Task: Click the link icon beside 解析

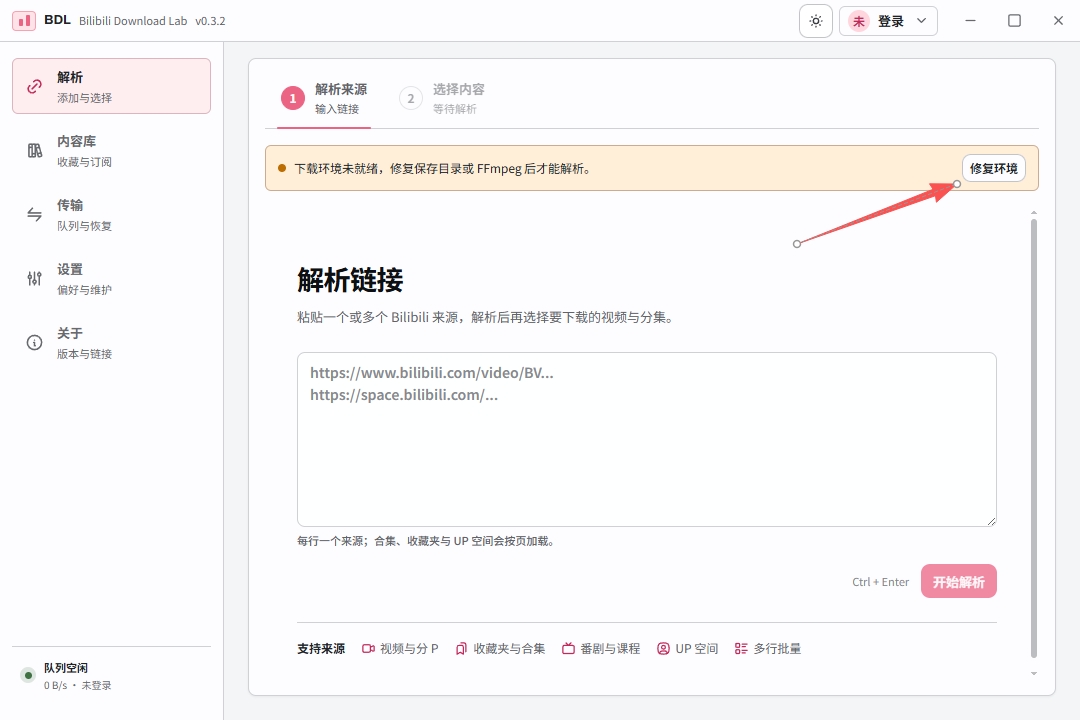Action: (34, 86)
